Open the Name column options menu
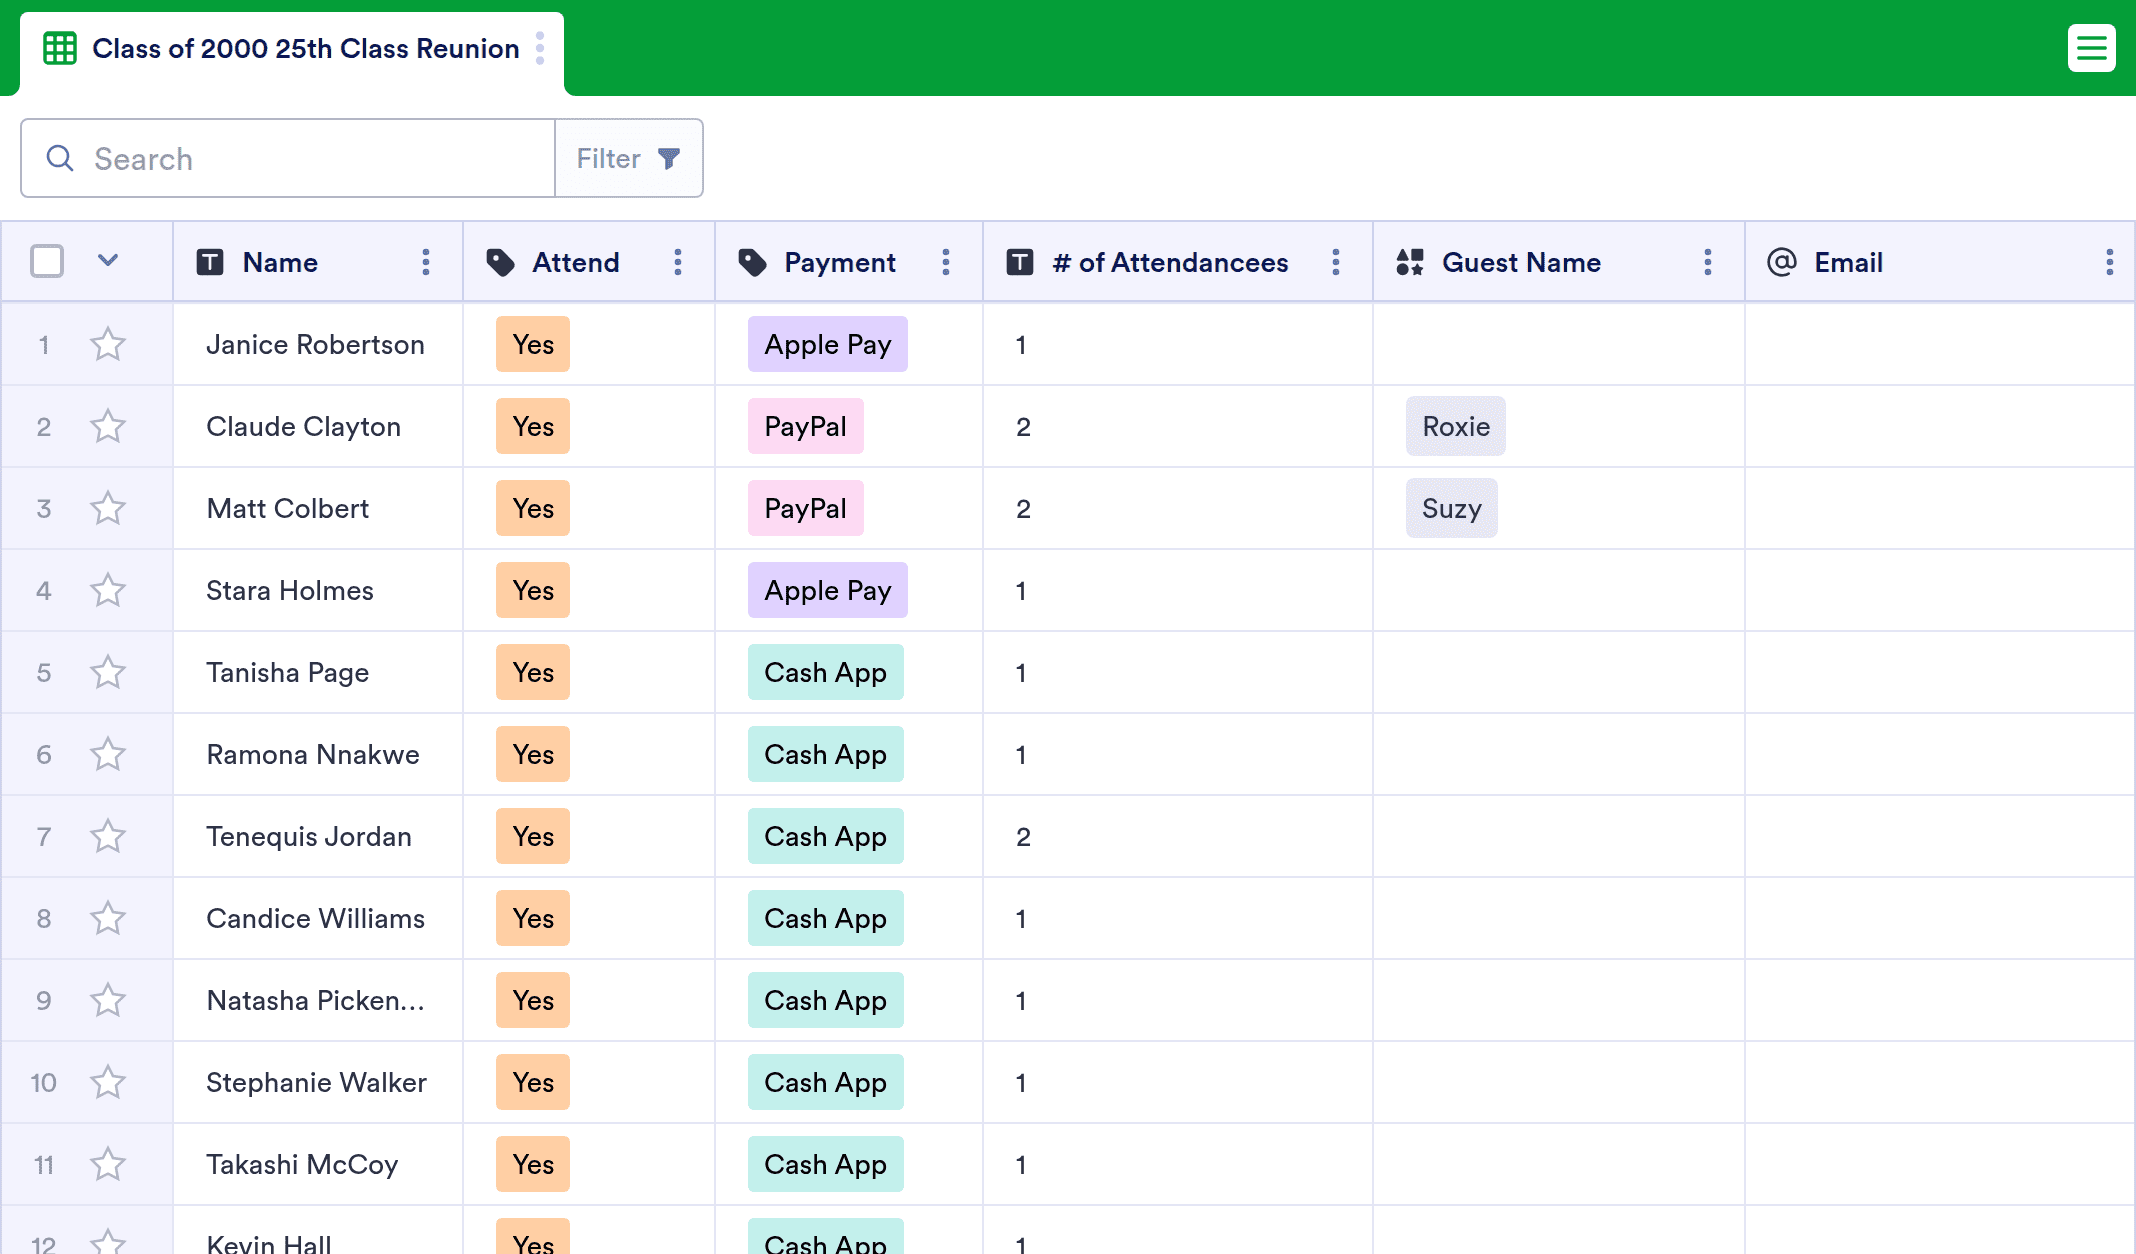Image resolution: width=2136 pixels, height=1254 pixels. click(426, 262)
